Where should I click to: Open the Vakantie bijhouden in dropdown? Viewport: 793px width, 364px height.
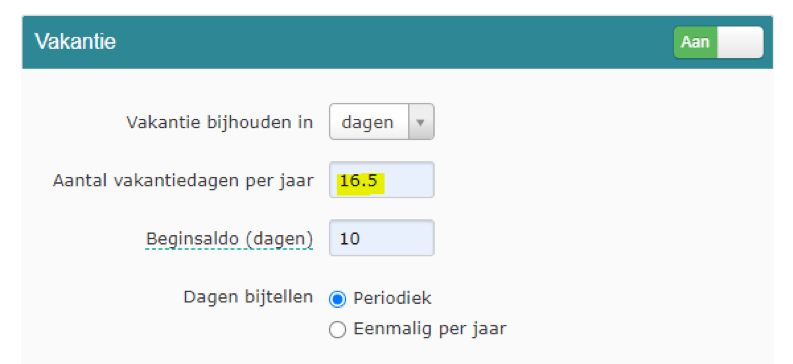[381, 122]
